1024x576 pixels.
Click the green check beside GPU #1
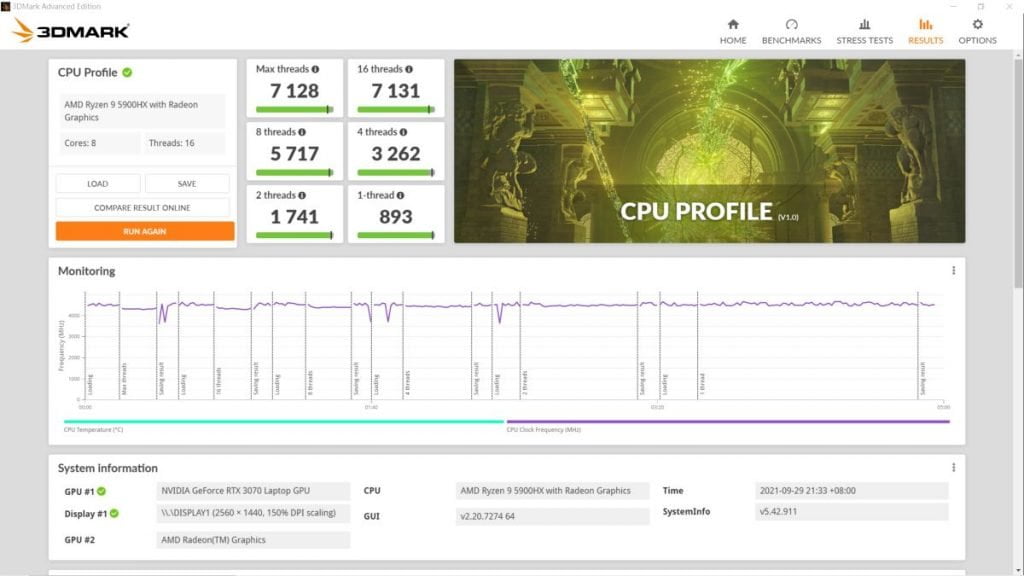[x=102, y=491]
